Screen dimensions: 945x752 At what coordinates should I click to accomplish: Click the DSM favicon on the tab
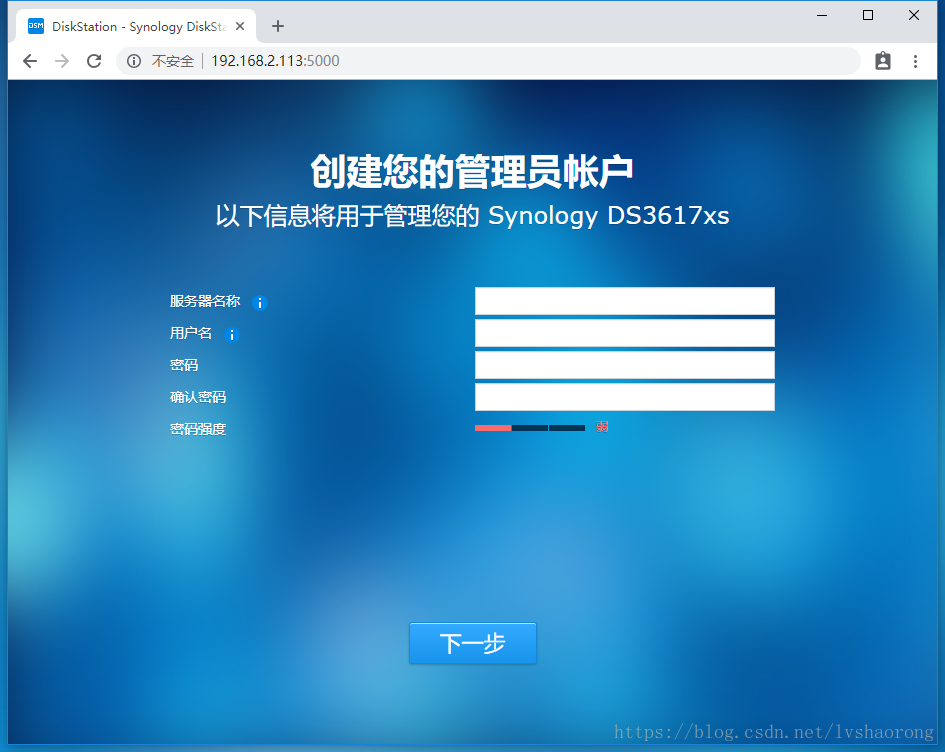coord(36,26)
